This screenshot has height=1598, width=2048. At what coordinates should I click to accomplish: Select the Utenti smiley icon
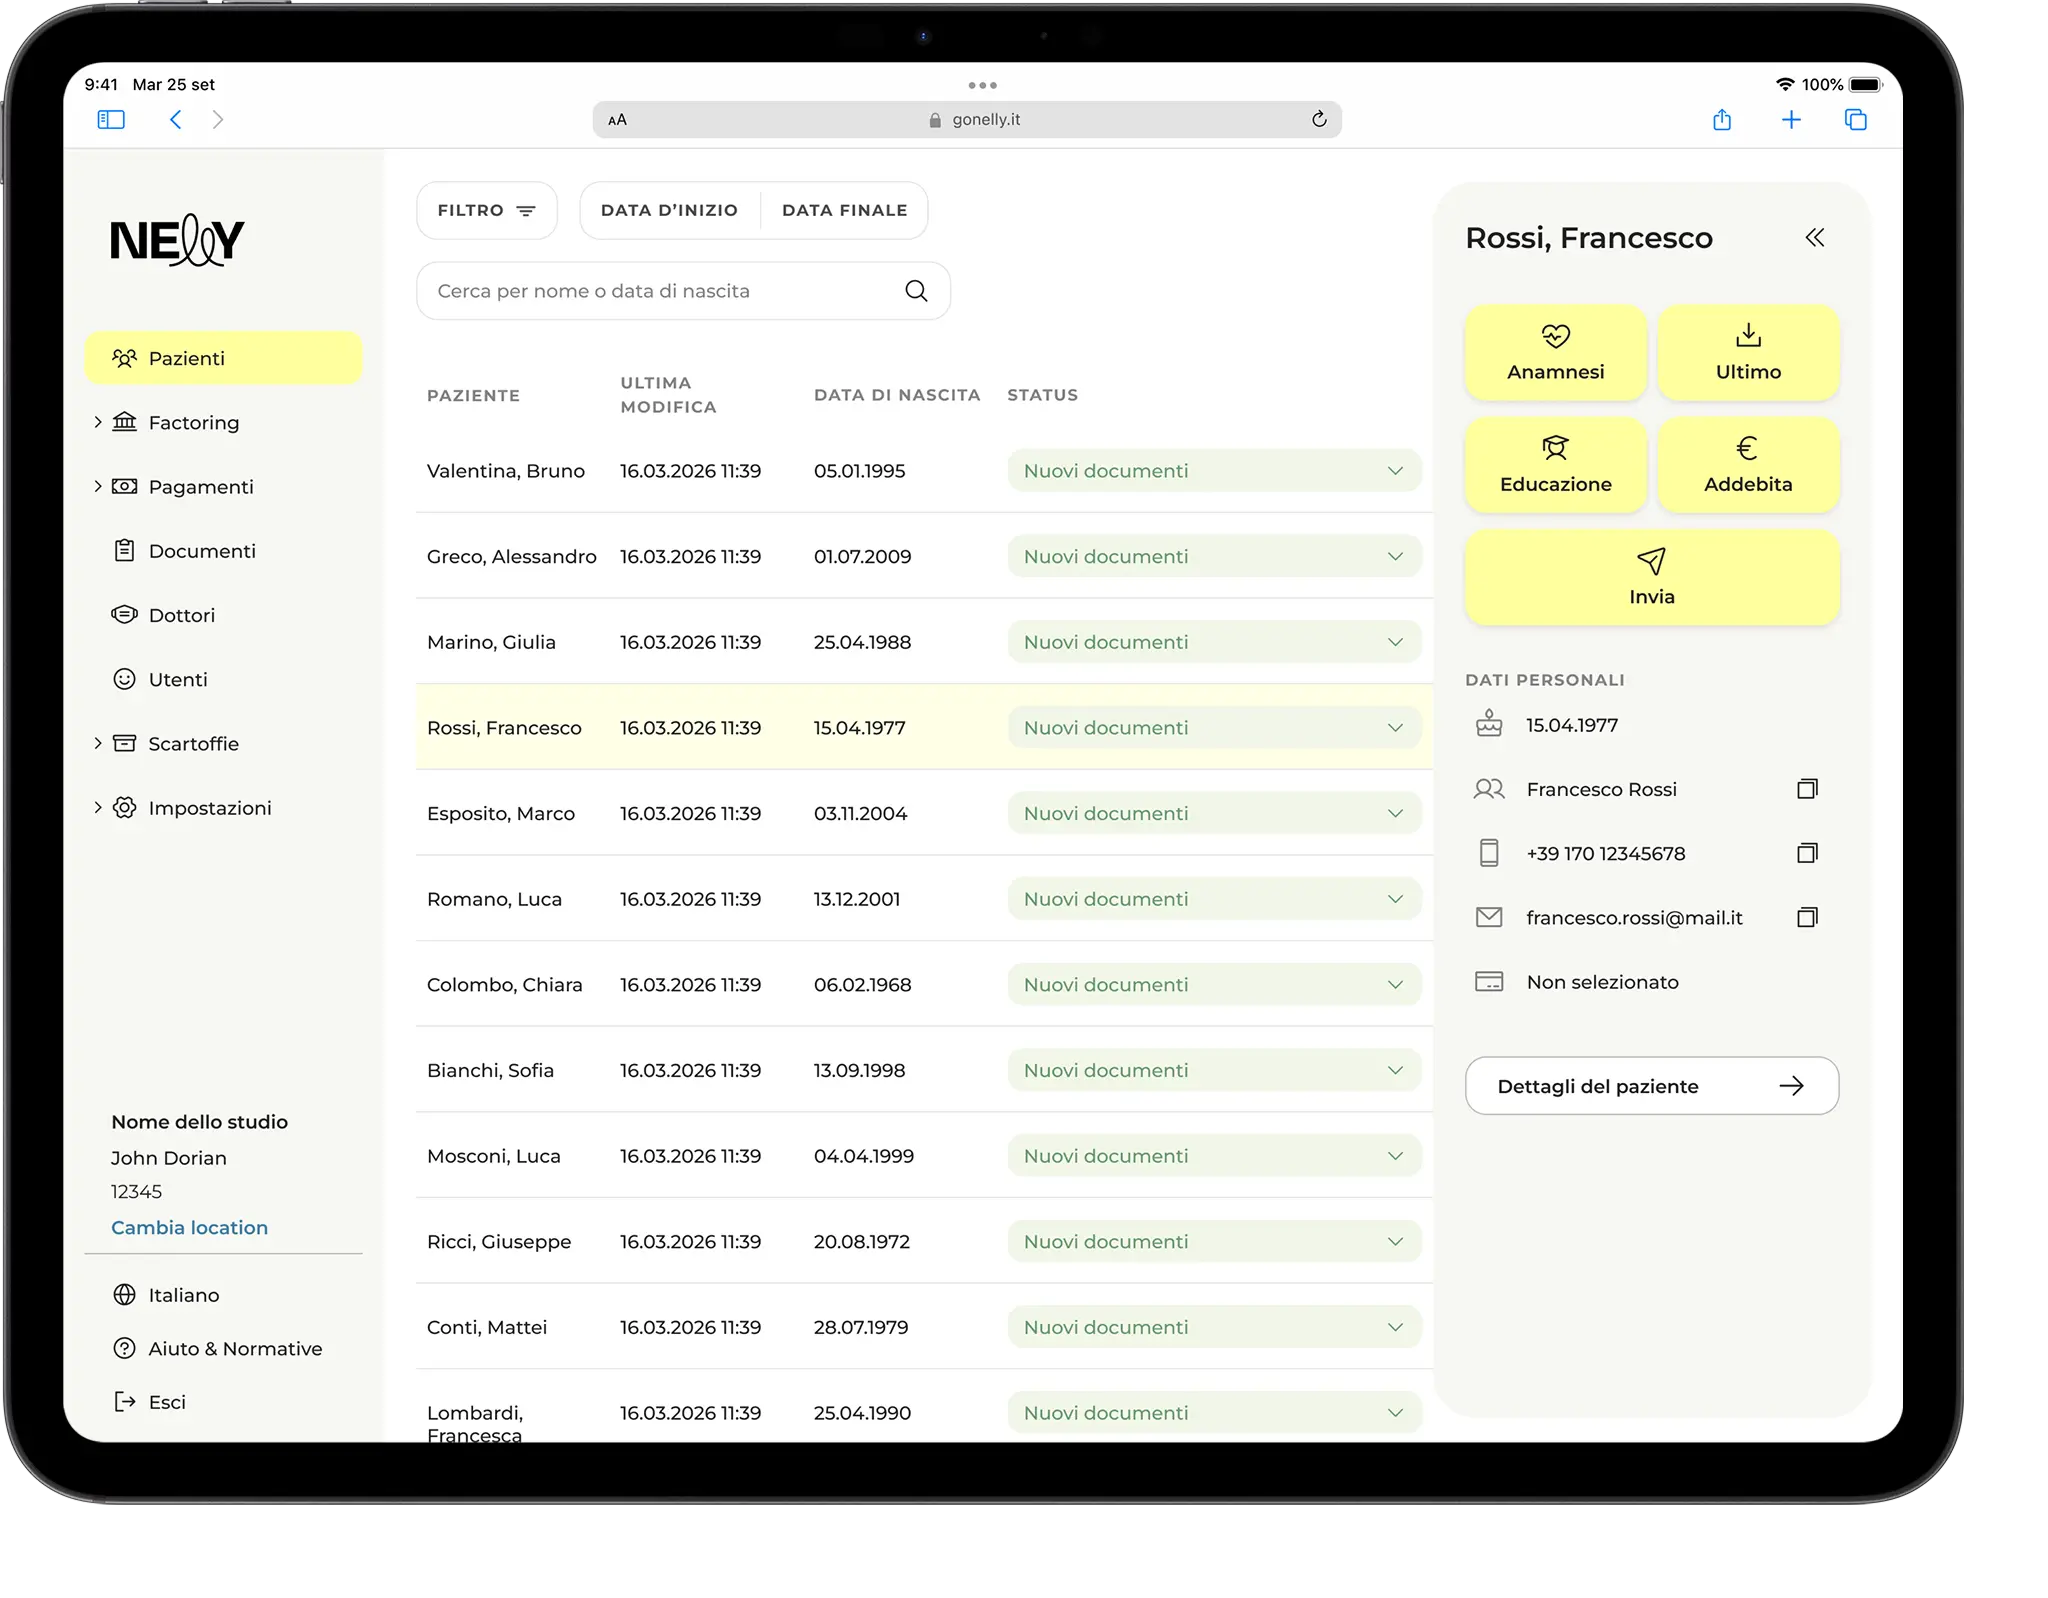[x=123, y=679]
